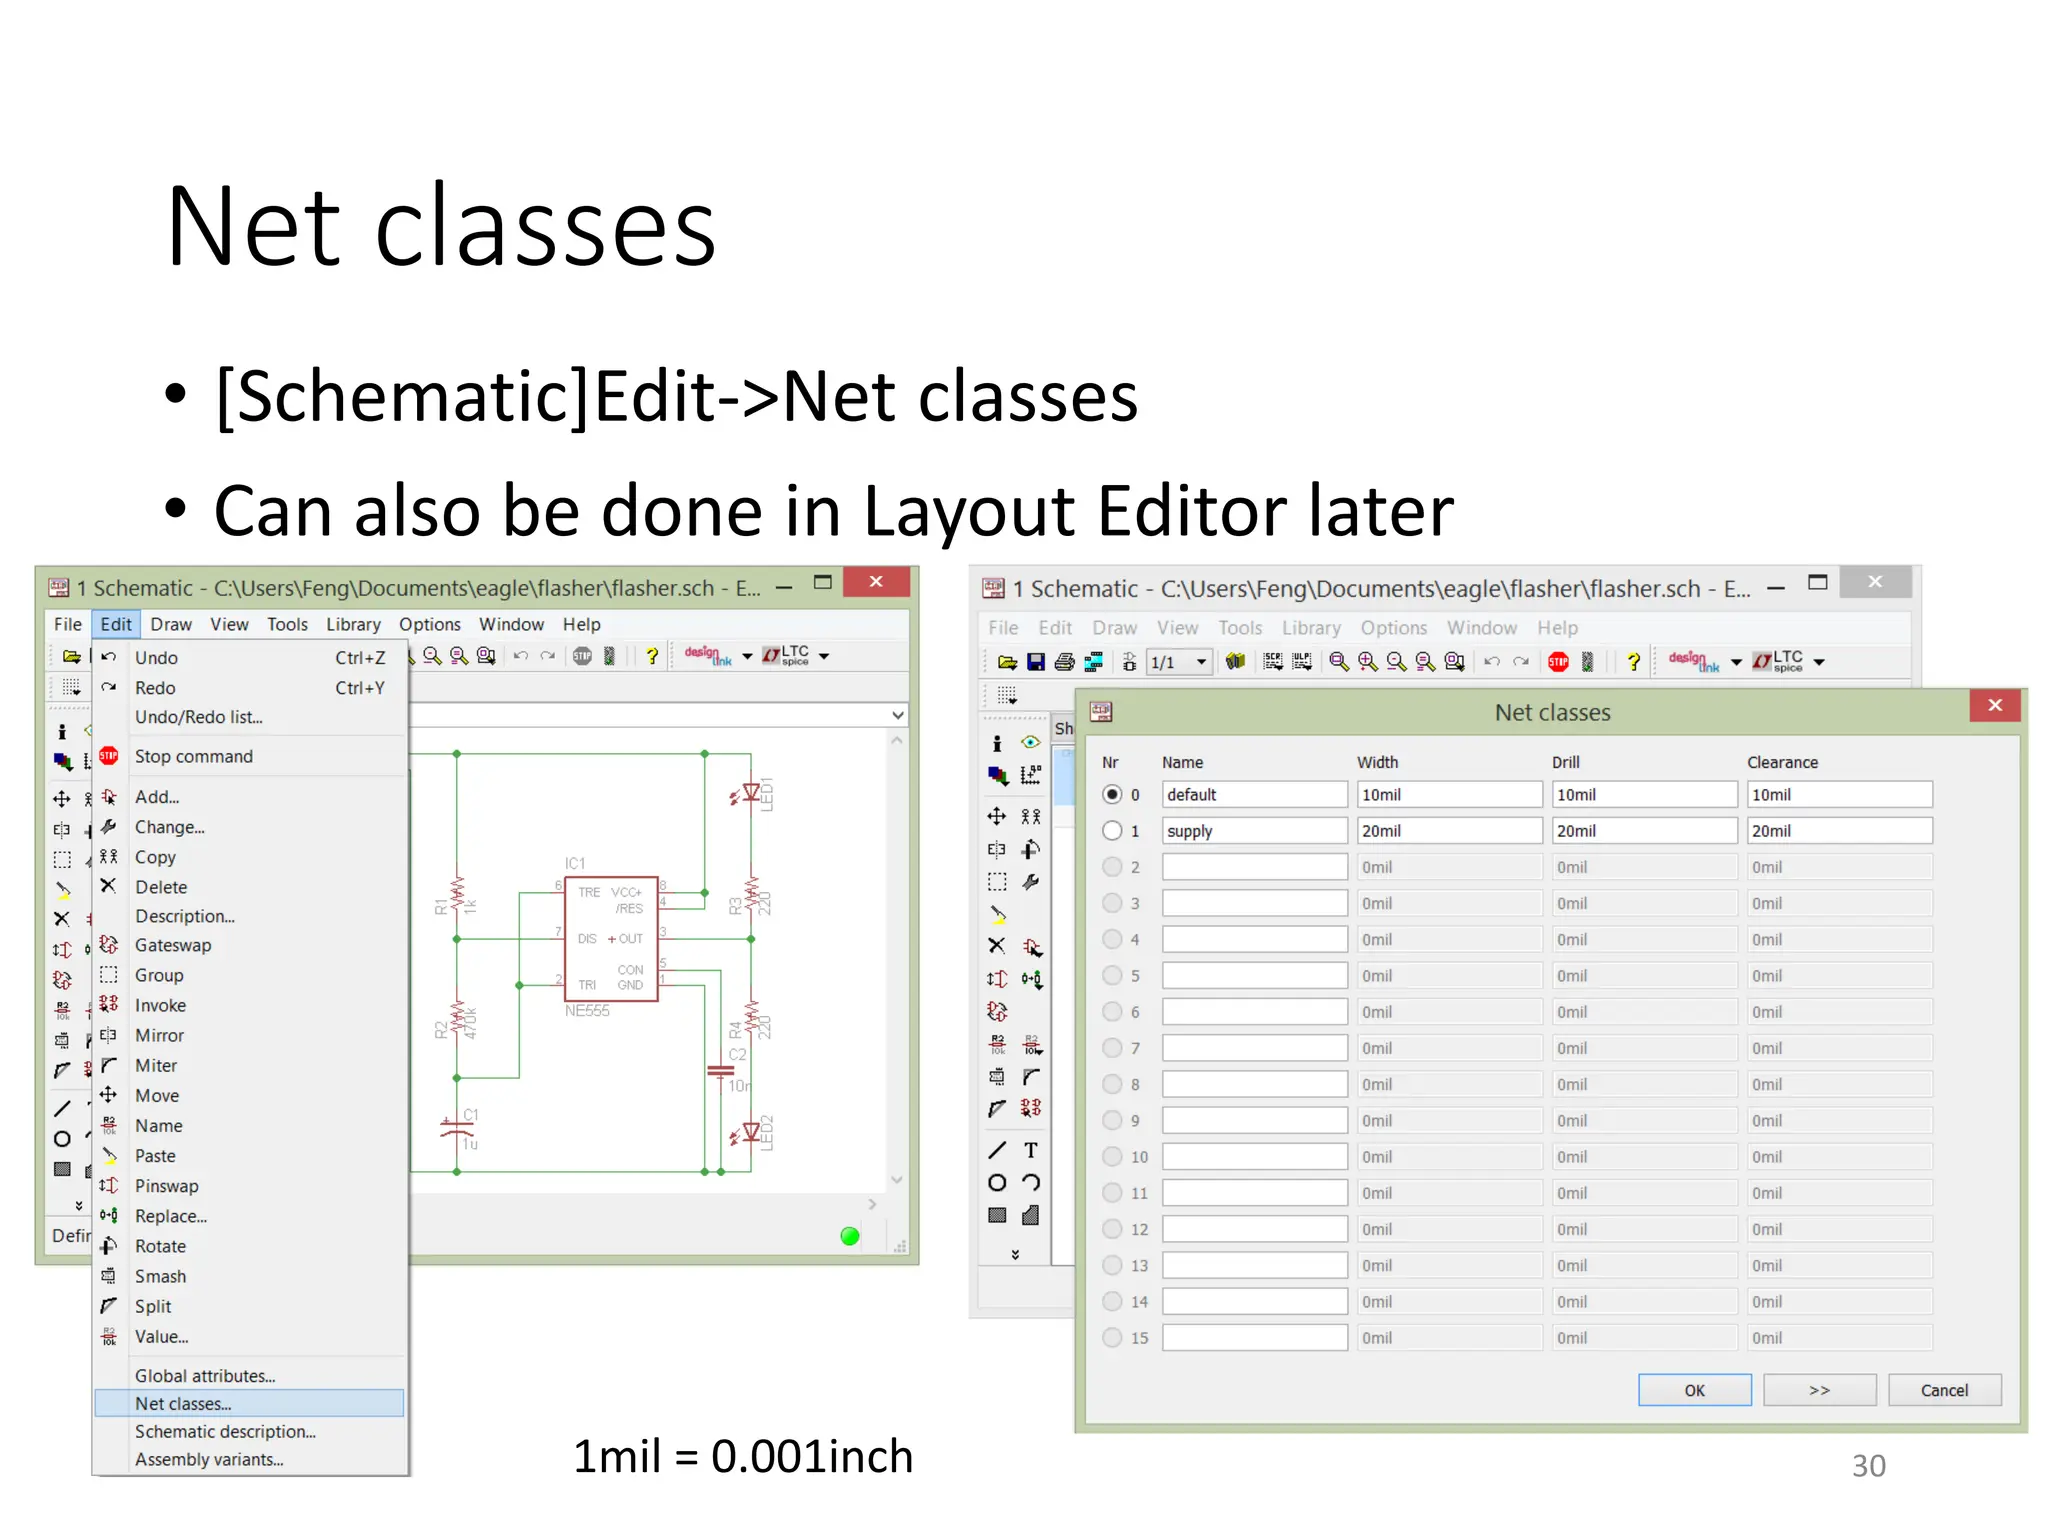Select the Mark tool in right palette
2048x1536 pixels.
(1030, 775)
